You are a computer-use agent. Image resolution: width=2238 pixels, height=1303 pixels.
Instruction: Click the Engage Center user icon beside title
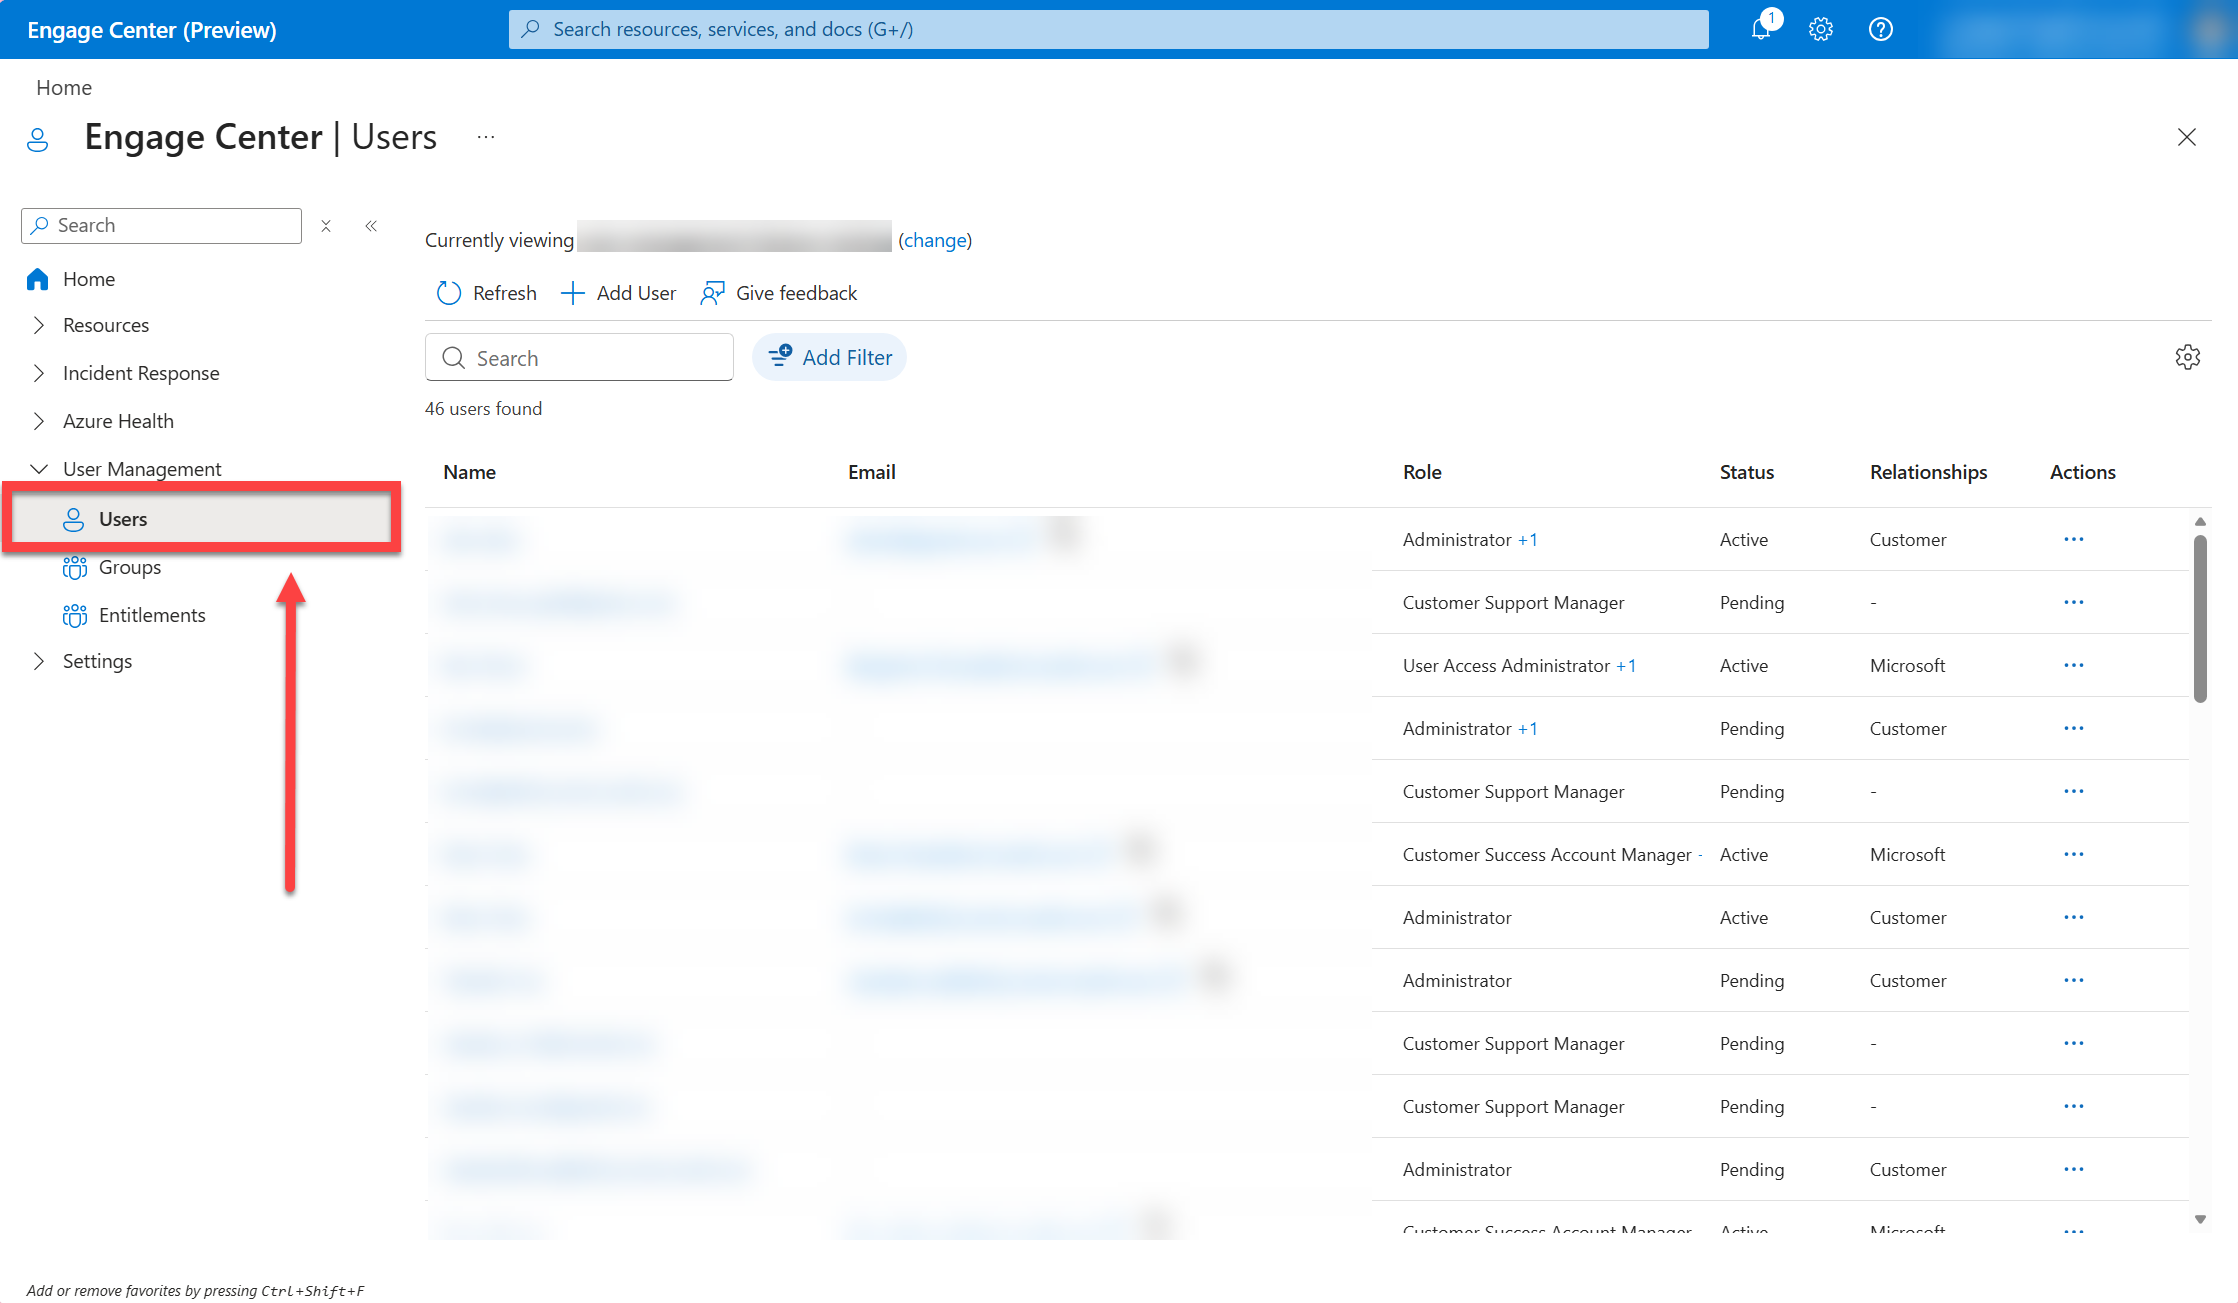point(38,139)
